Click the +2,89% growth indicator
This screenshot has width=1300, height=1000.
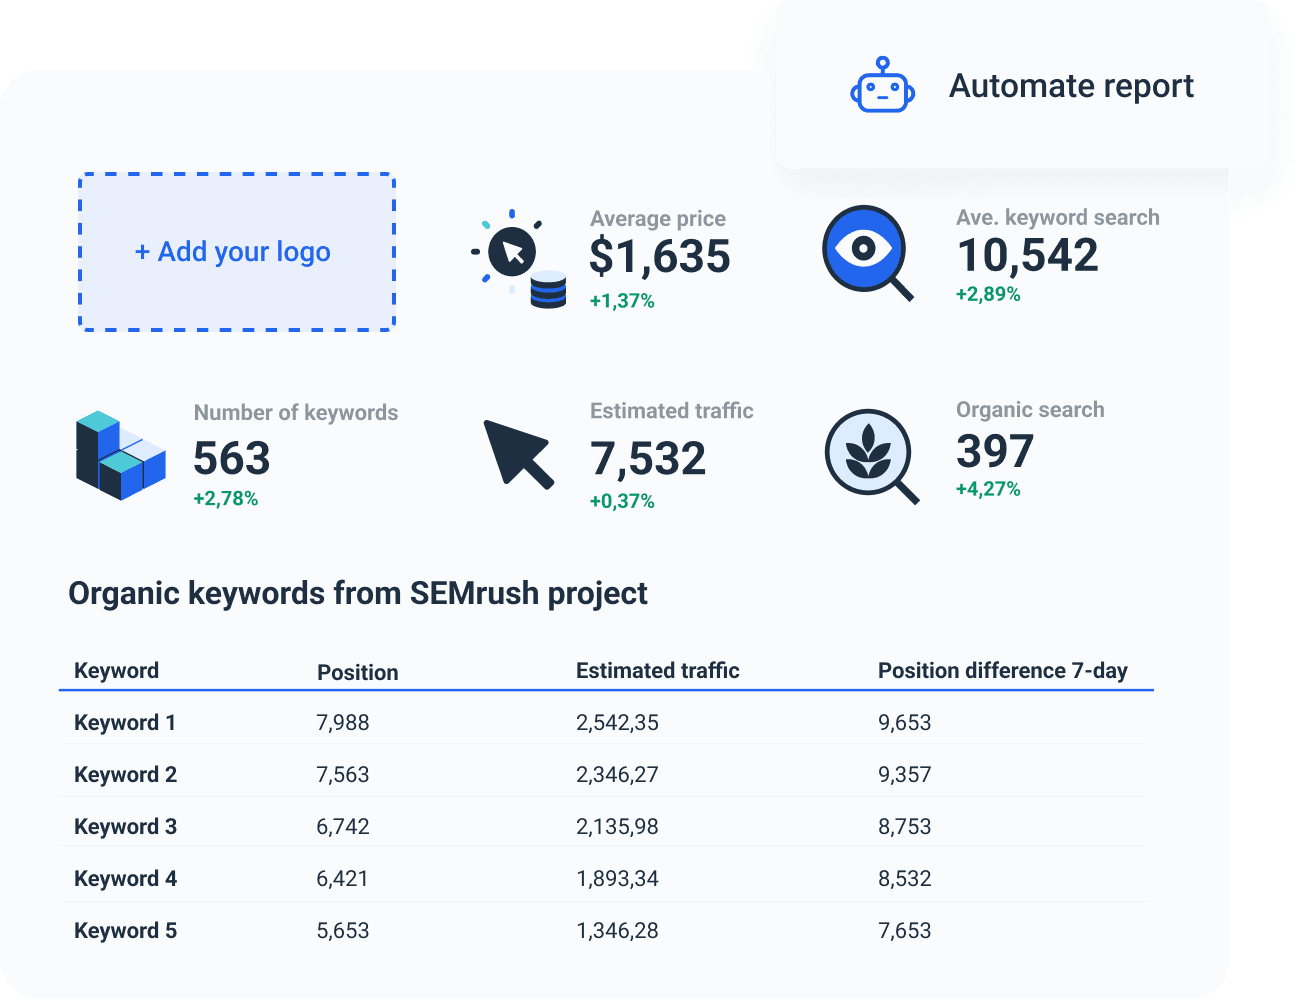[988, 294]
